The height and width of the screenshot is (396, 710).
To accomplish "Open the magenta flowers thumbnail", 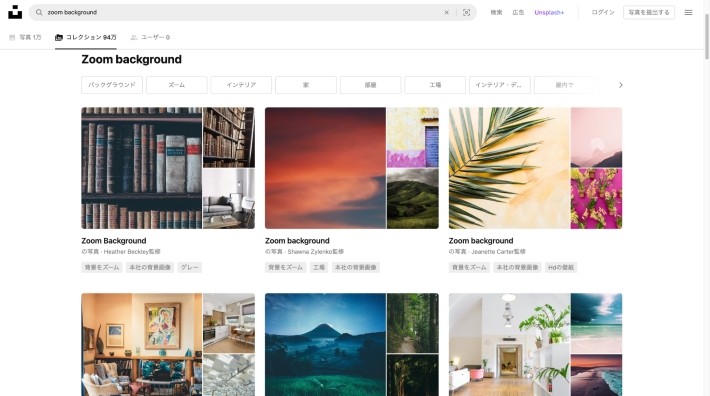I will (x=596, y=199).
